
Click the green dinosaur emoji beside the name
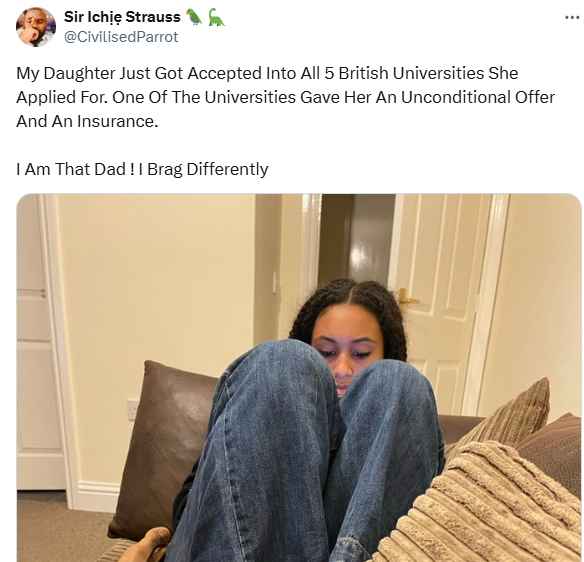click(216, 17)
